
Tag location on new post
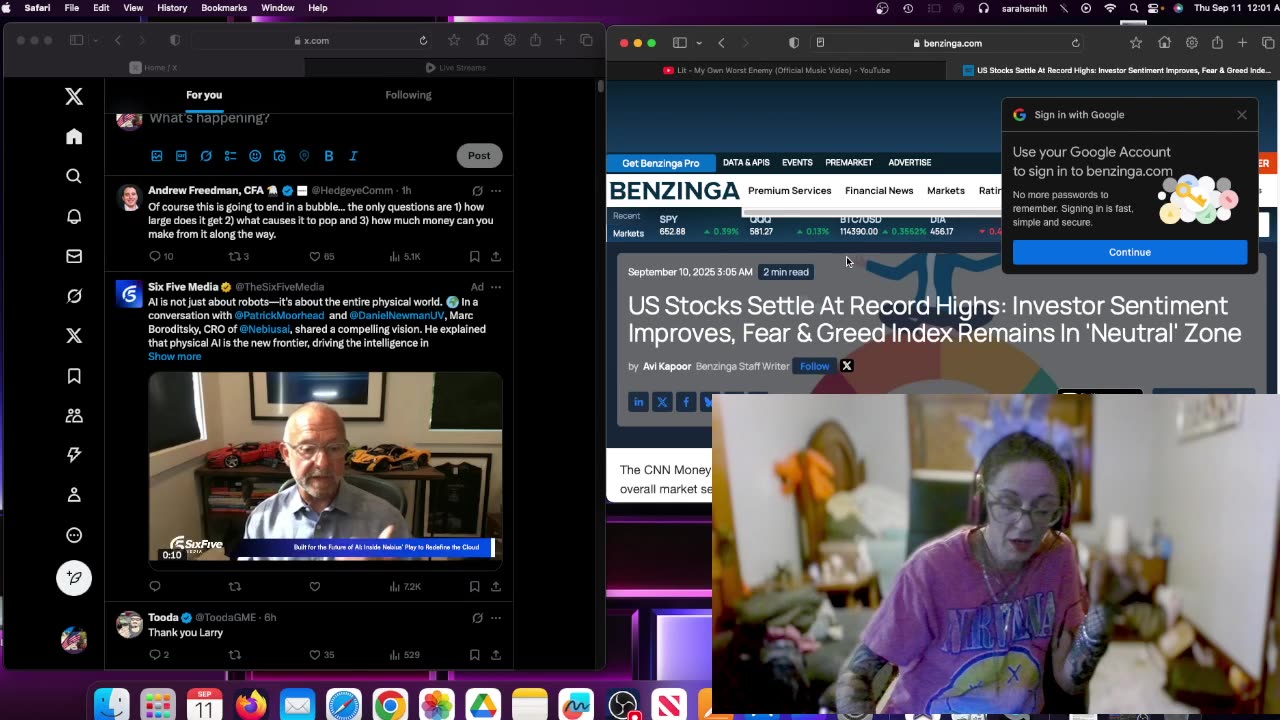click(304, 156)
